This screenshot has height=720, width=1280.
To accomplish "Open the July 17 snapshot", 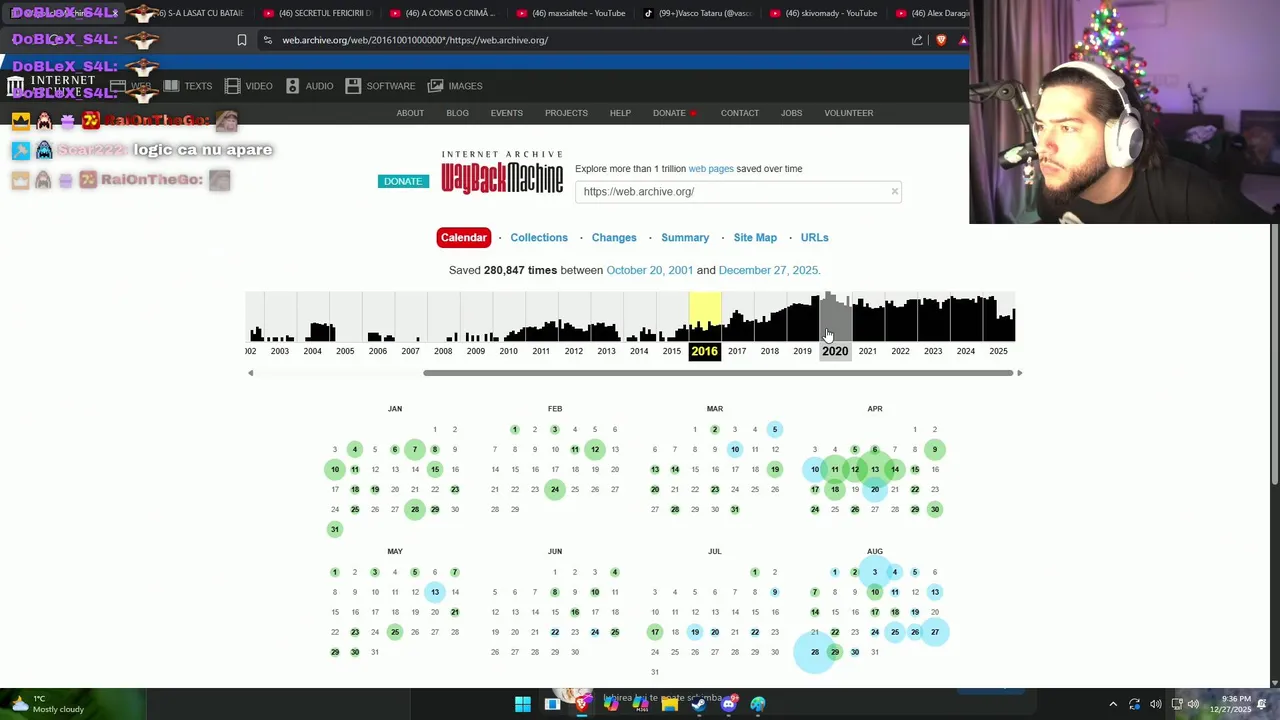I will (655, 632).
